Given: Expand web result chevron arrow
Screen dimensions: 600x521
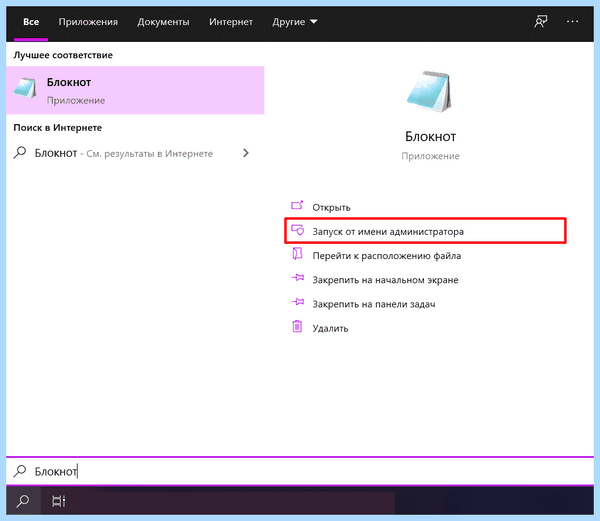Looking at the screenshot, I should click(x=246, y=153).
